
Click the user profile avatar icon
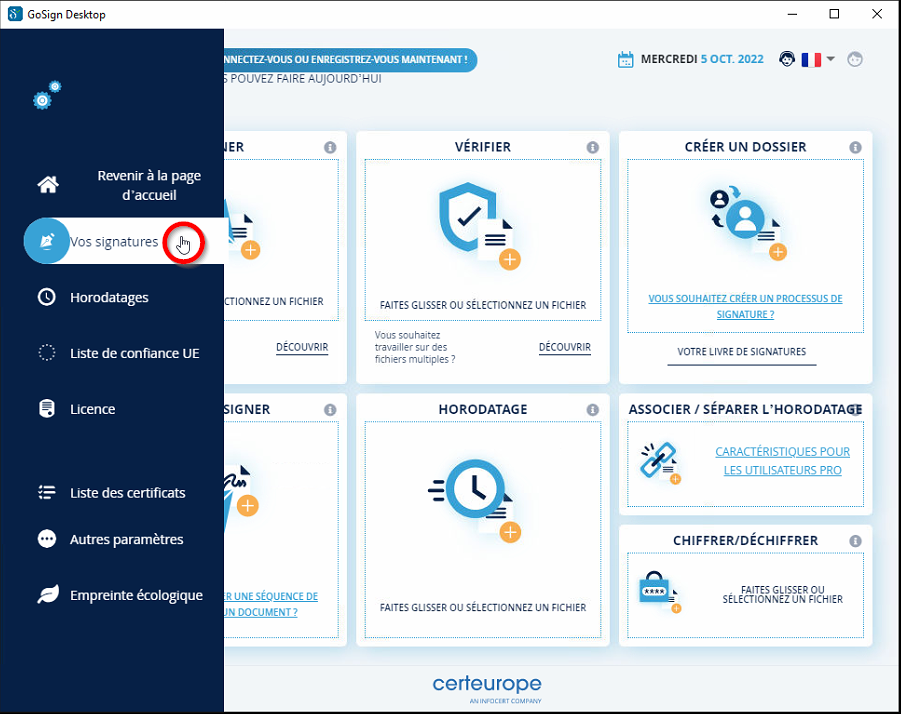point(855,59)
